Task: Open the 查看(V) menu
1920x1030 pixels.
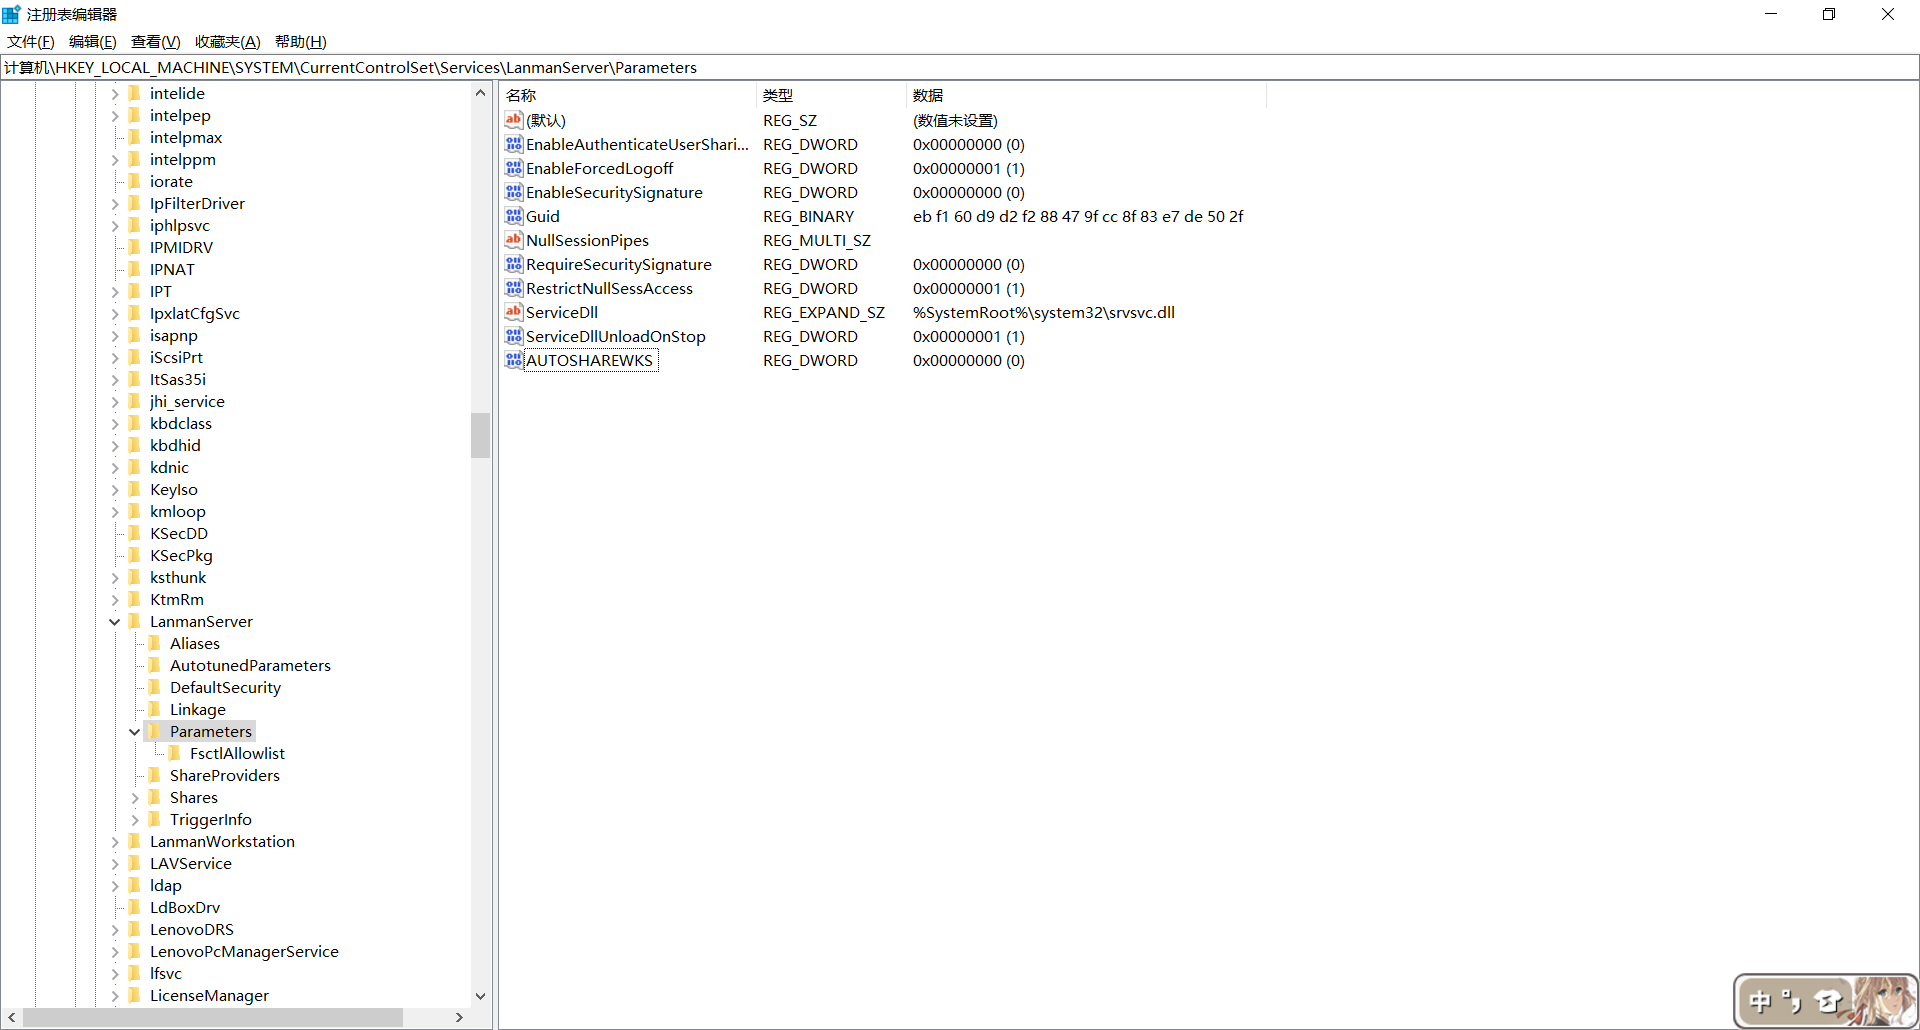Action: point(156,41)
